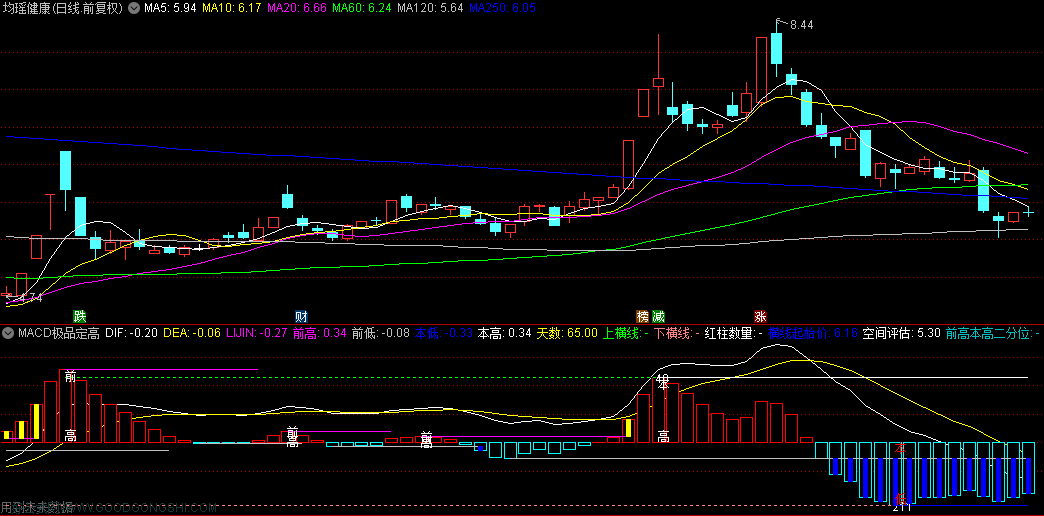Click the LIJIN: -0.27 value
Image resolution: width=1044 pixels, height=516 pixels.
click(257, 332)
